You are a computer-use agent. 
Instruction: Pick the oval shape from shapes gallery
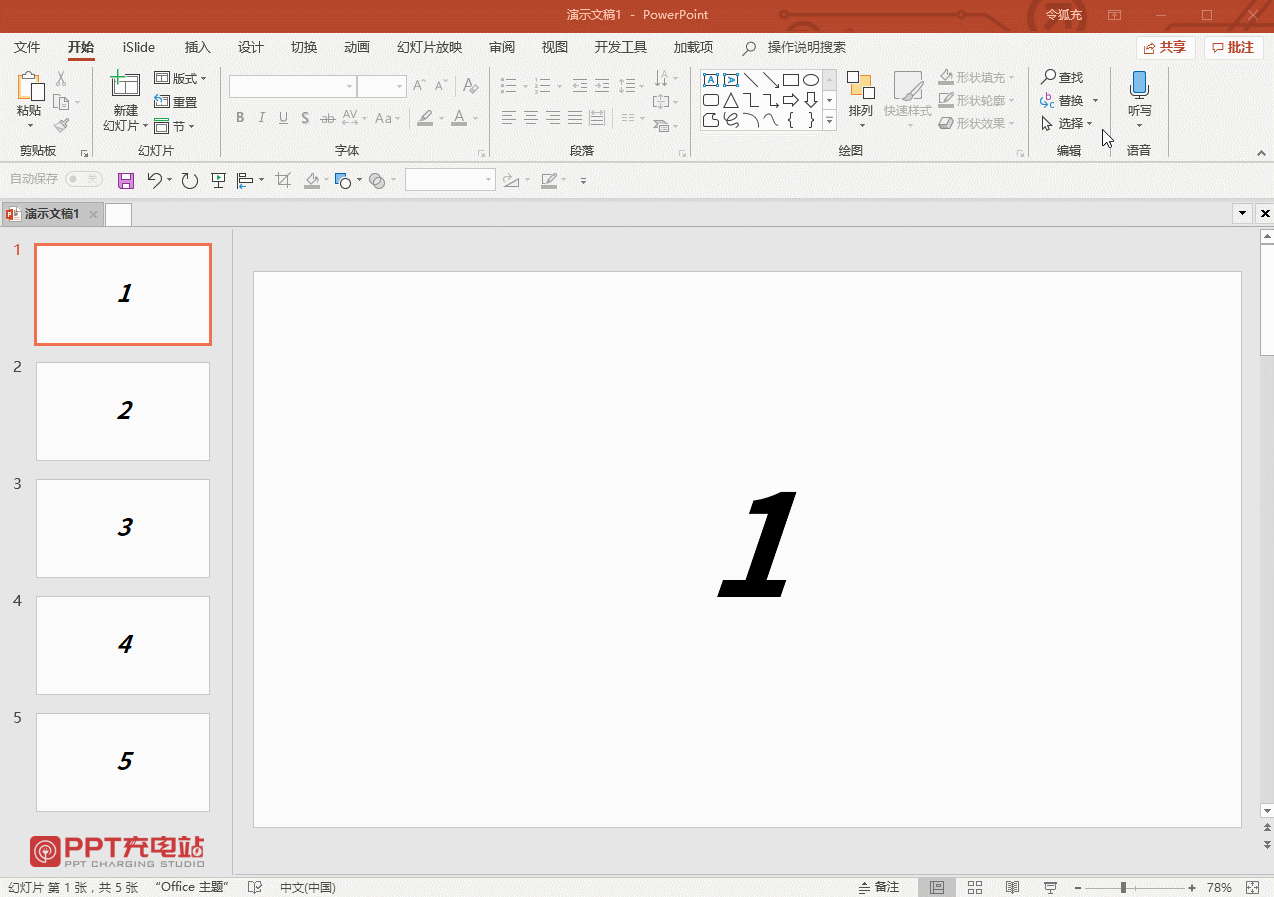pos(811,80)
